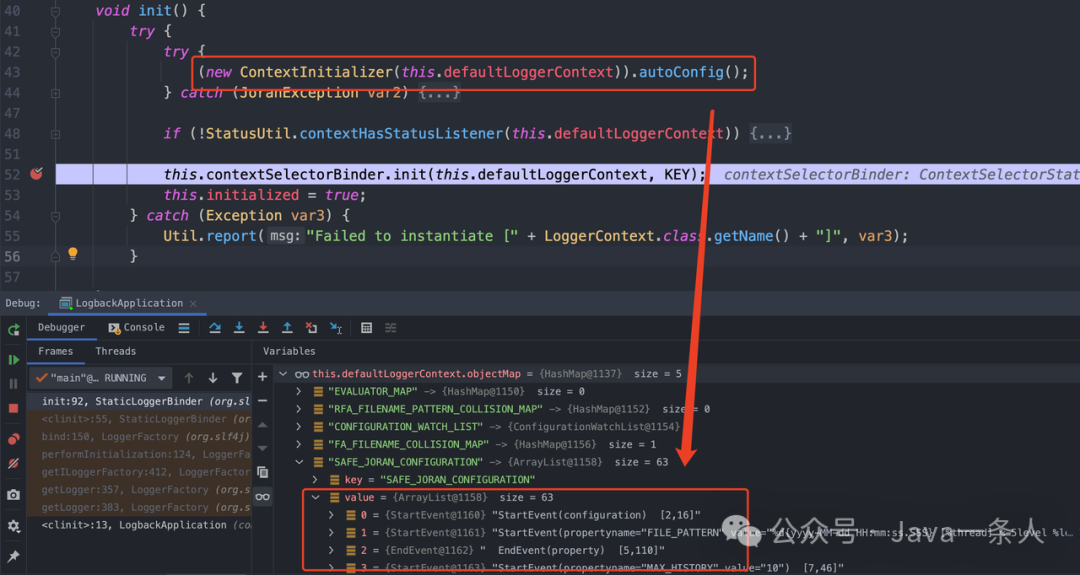Click the Force Step Into red arrow
1080x575 pixels.
pyautogui.click(x=263, y=328)
